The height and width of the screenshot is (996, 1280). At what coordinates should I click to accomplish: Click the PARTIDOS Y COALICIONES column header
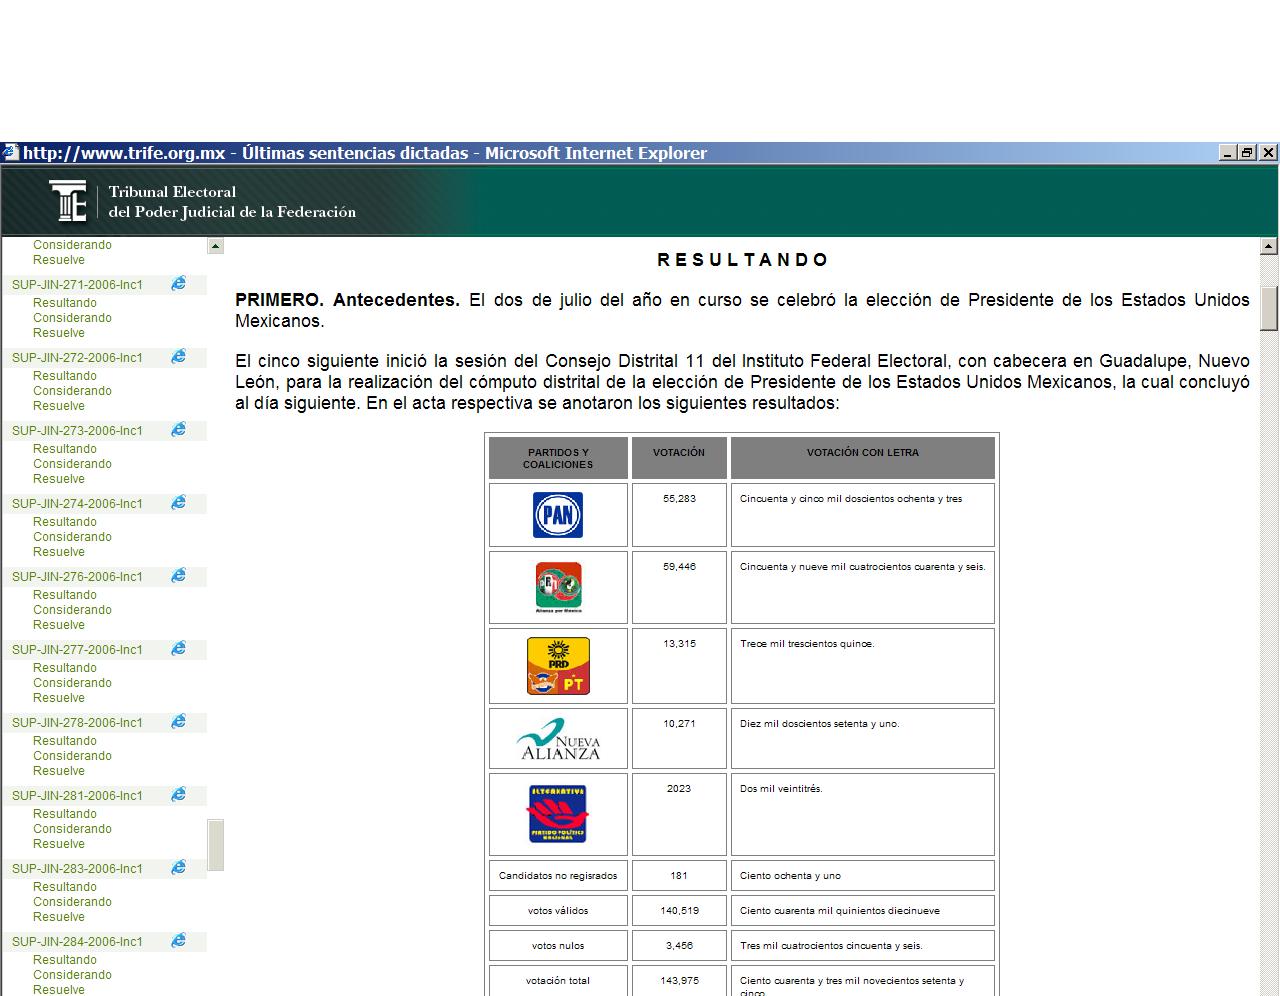(x=558, y=458)
